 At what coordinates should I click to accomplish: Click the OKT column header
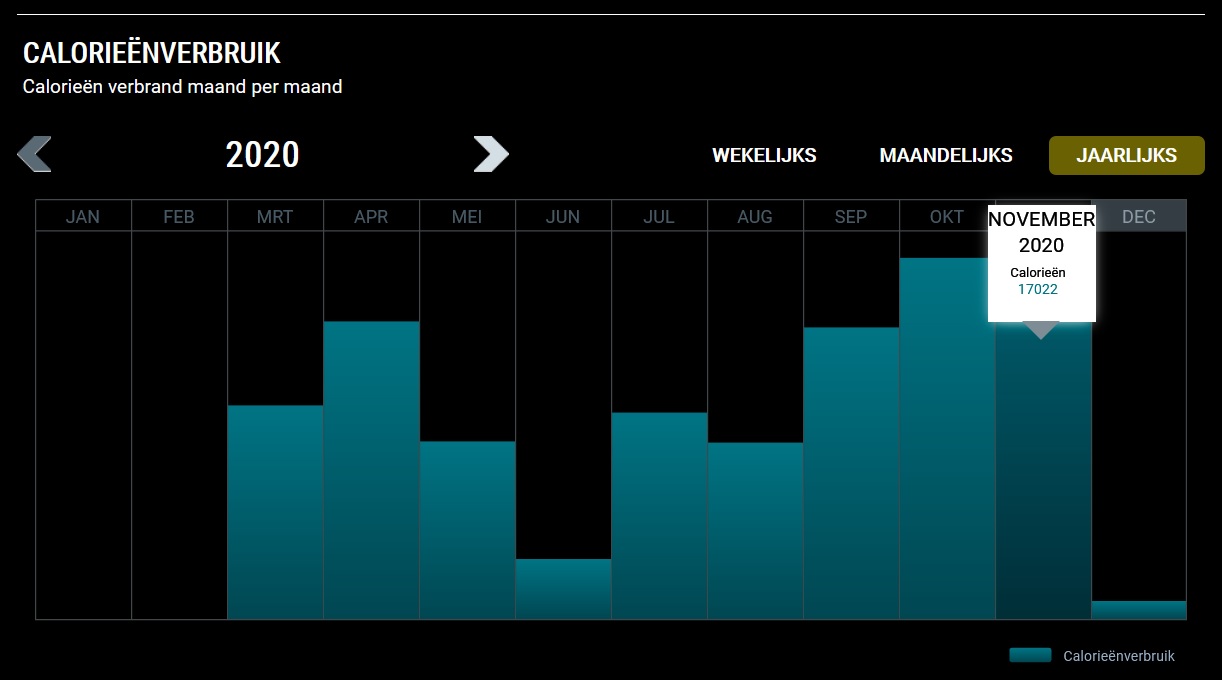tap(947, 216)
